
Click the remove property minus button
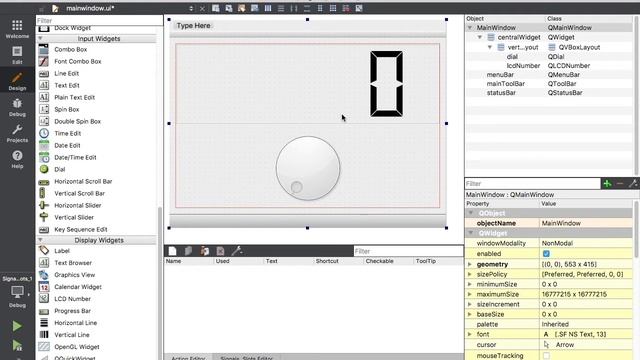point(620,184)
